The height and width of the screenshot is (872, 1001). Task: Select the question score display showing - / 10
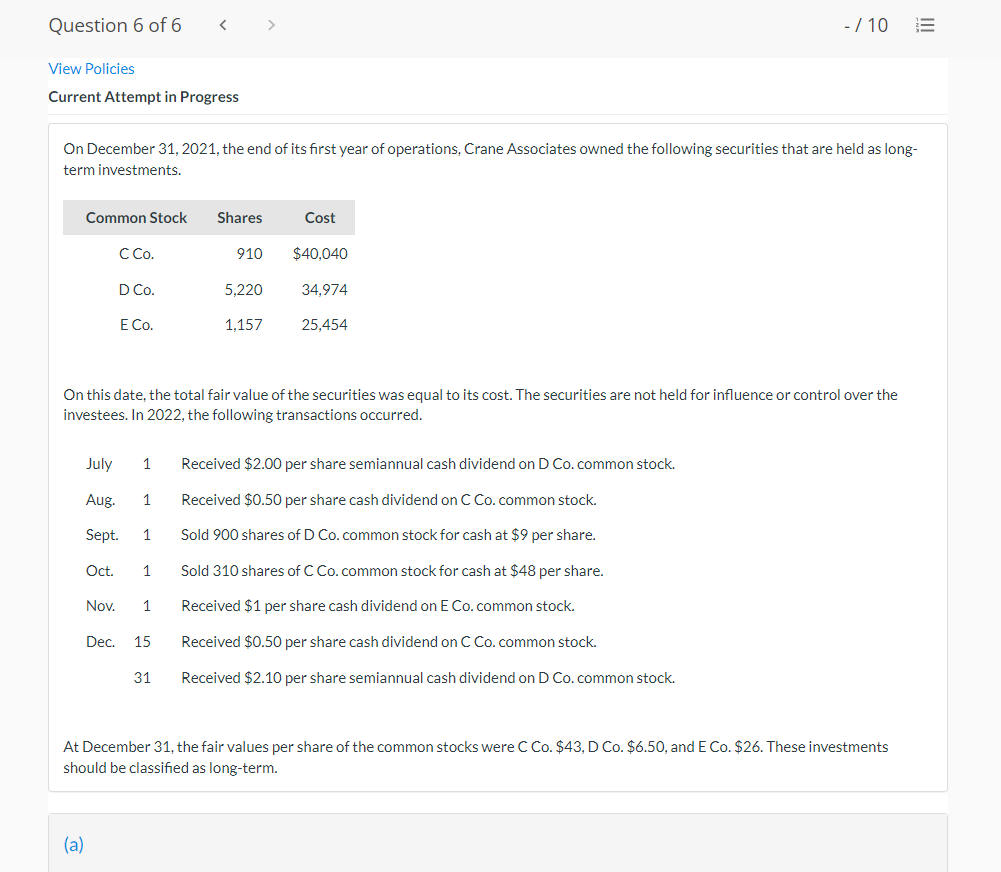tap(866, 24)
